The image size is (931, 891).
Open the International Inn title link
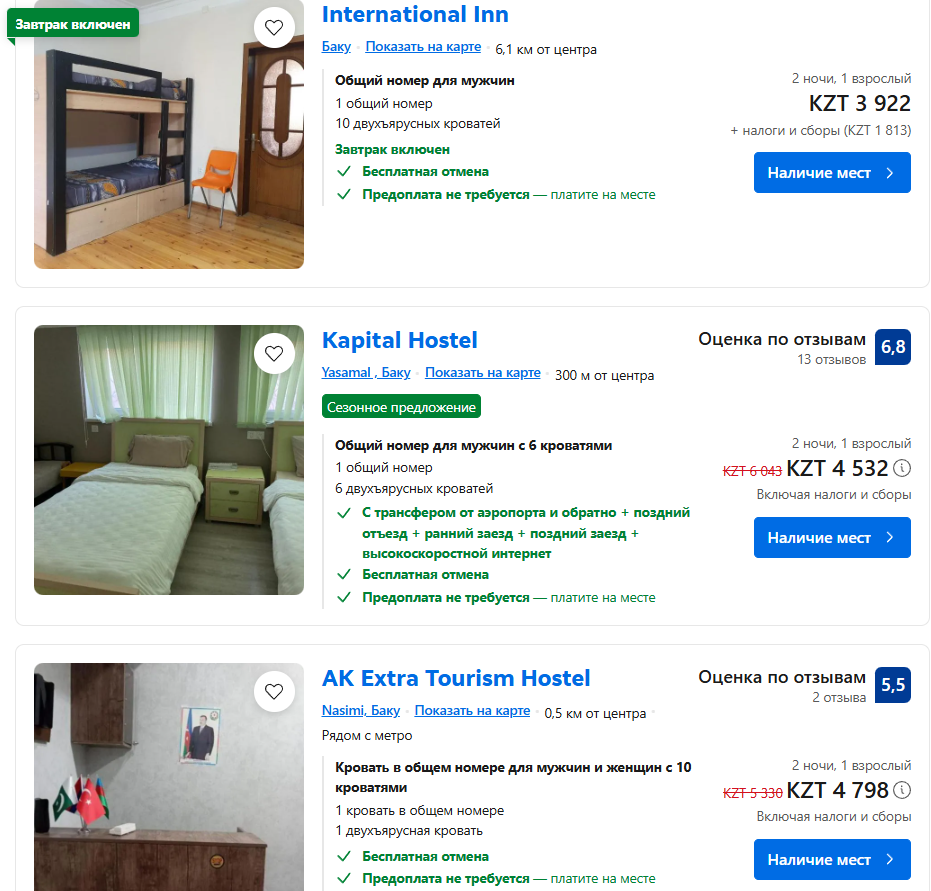click(x=415, y=14)
